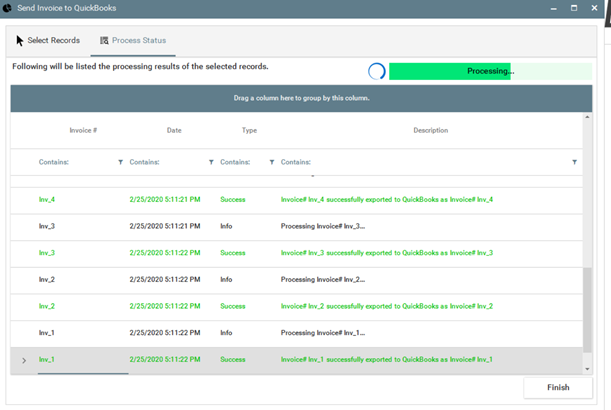Image resolution: width=611 pixels, height=410 pixels.
Task: Switch to the Select Records tab
Action: pyautogui.click(x=53, y=41)
